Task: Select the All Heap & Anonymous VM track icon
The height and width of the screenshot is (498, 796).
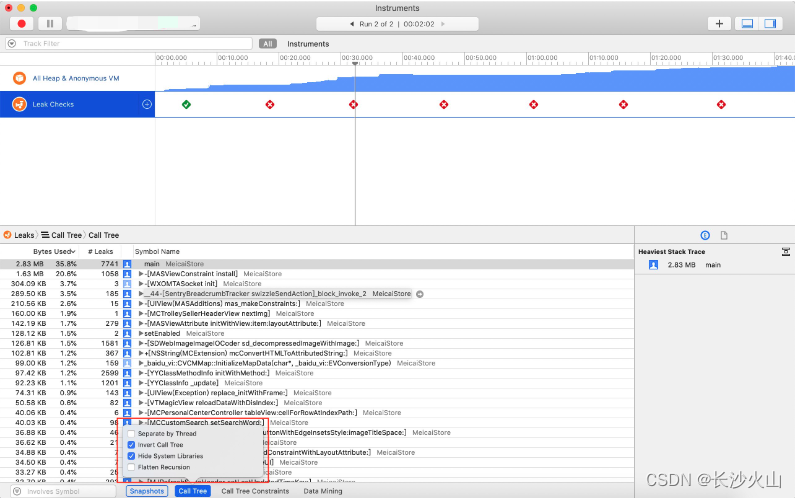Action: [x=19, y=78]
